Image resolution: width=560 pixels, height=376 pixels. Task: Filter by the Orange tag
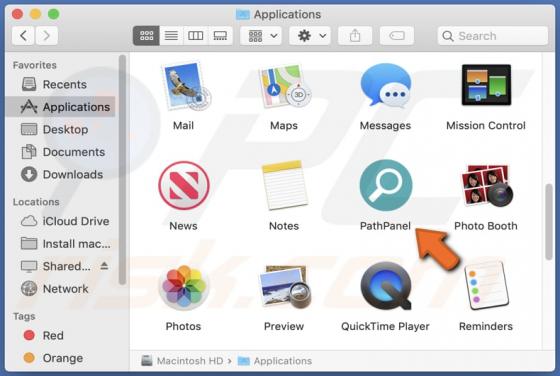(60, 358)
